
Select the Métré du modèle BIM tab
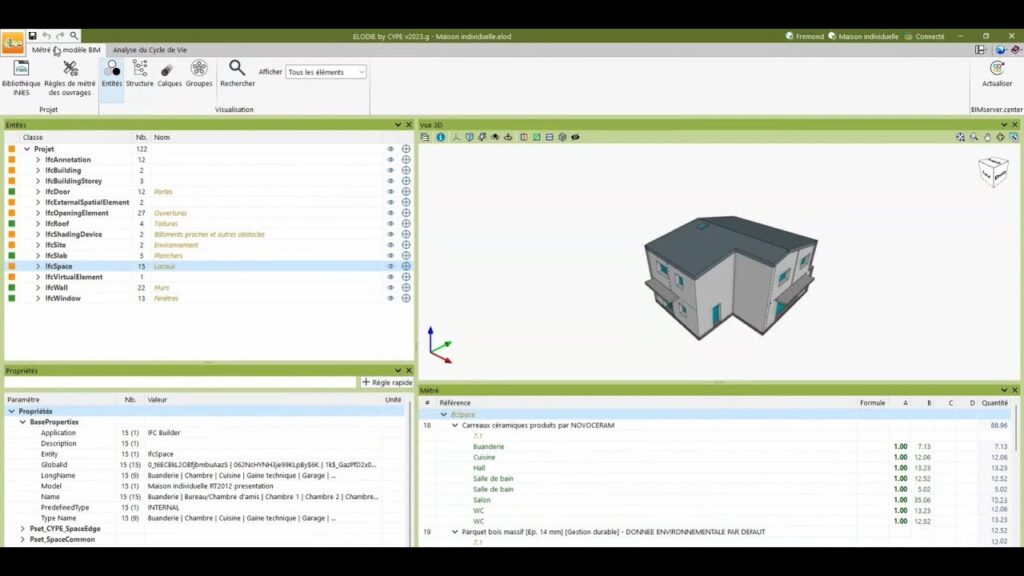[66, 49]
